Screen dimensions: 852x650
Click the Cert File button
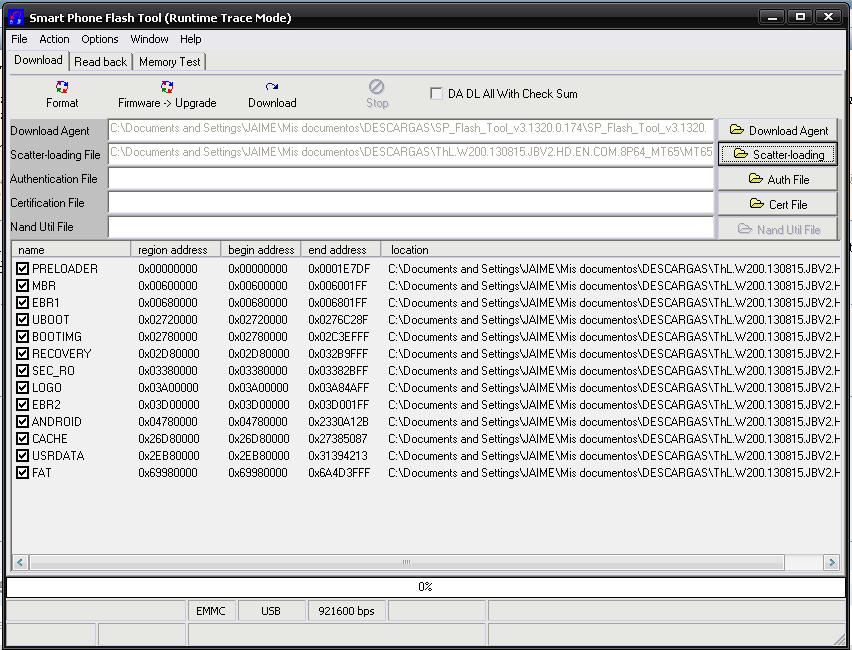click(778, 204)
